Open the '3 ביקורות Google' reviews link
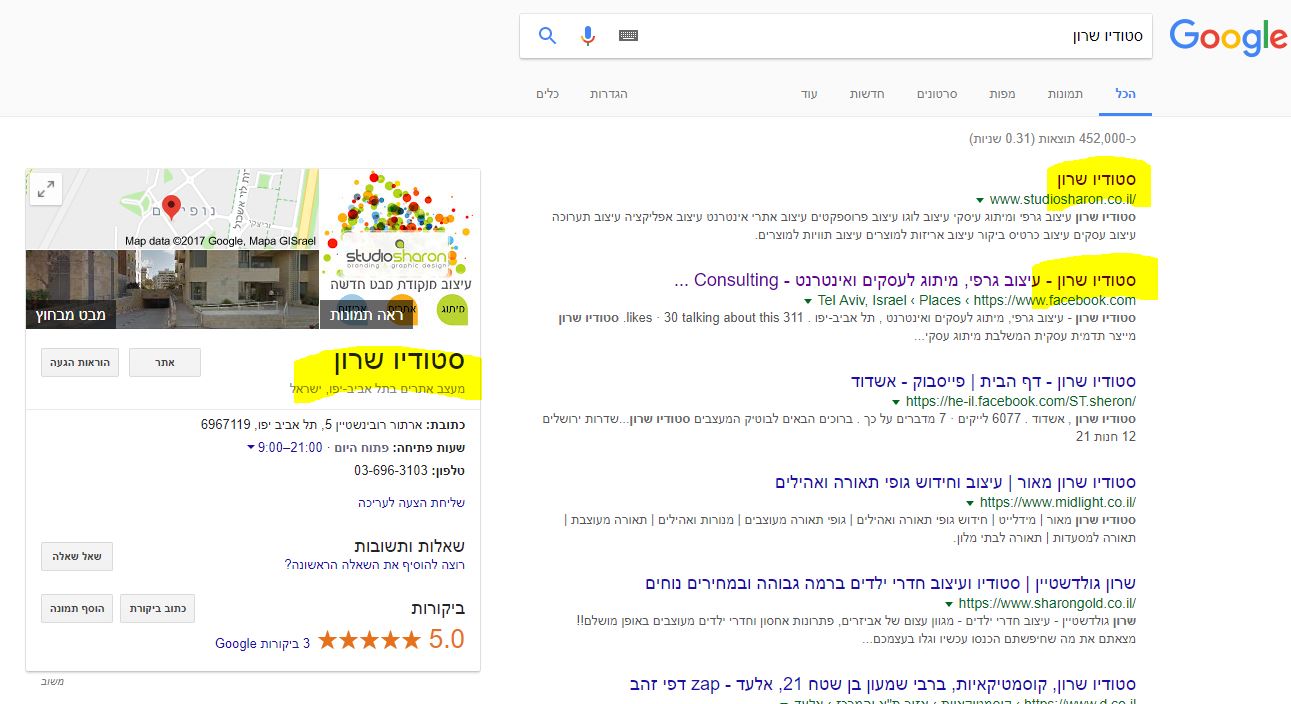The width and height of the screenshot is (1291, 704). pos(262,643)
